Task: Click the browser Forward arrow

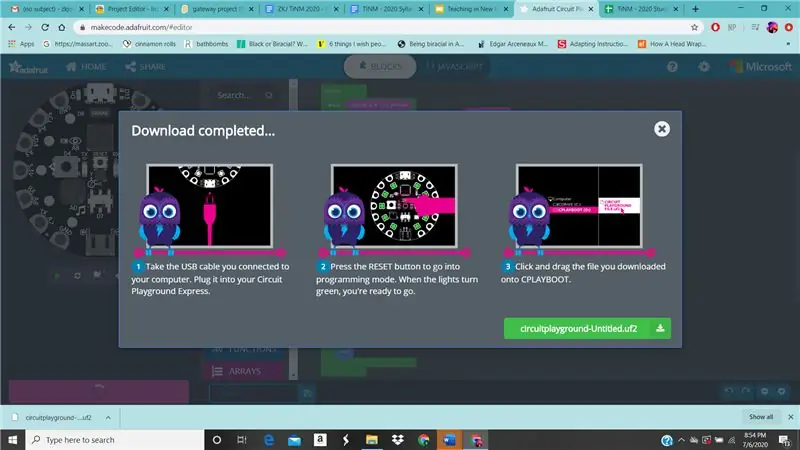Action: pos(28,28)
